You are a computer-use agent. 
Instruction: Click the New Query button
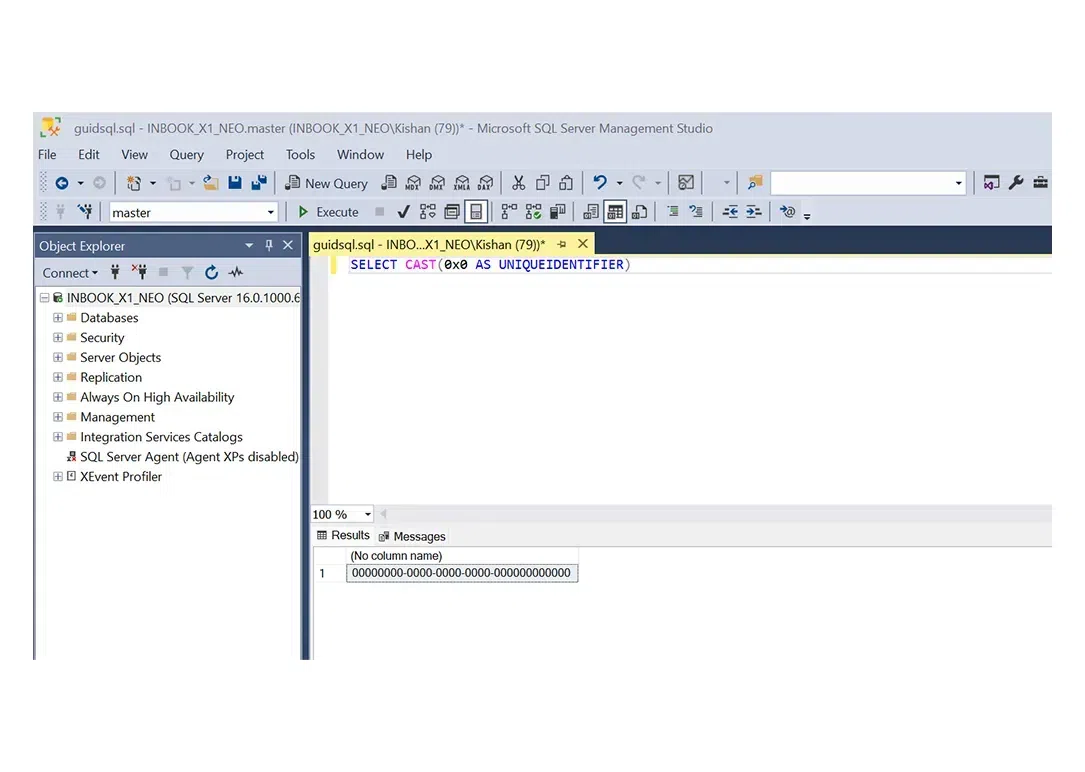(x=327, y=183)
